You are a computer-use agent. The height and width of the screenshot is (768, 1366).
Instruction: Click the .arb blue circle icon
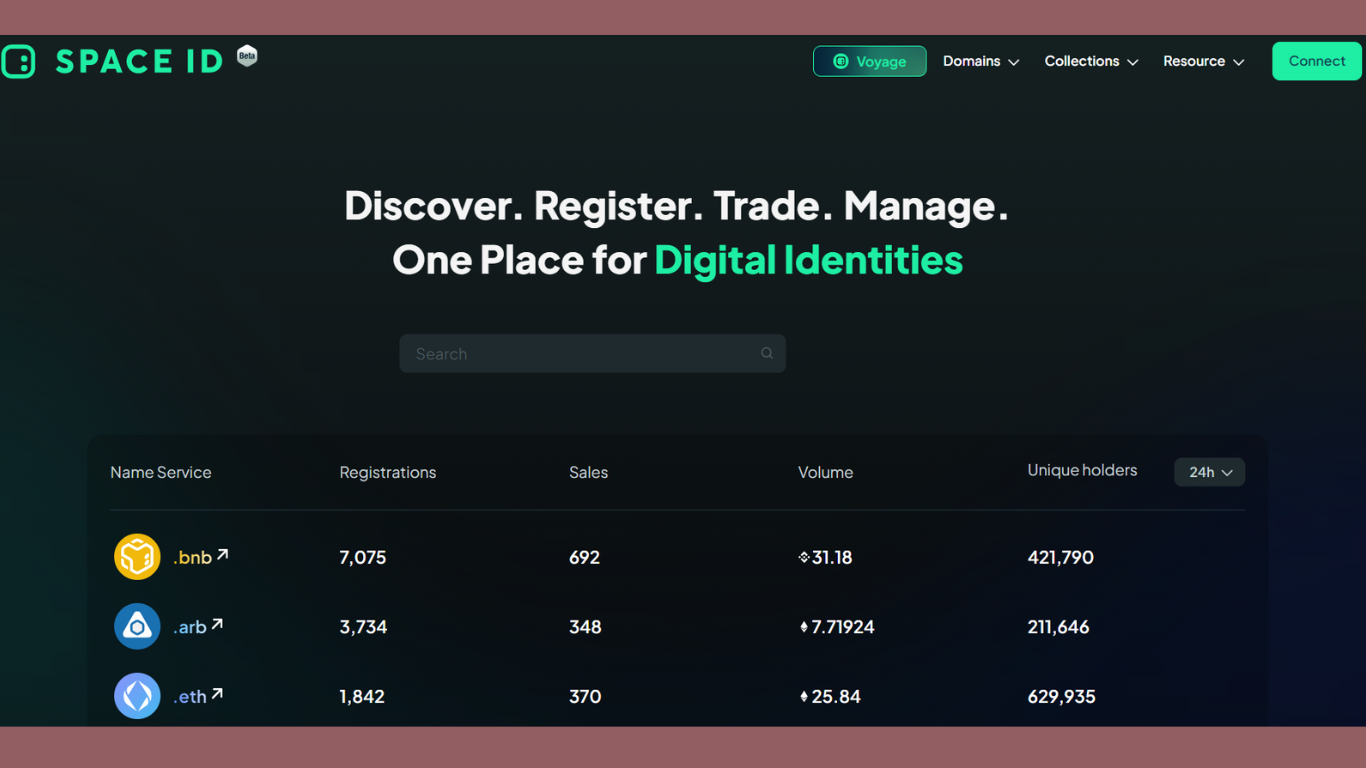tap(137, 627)
